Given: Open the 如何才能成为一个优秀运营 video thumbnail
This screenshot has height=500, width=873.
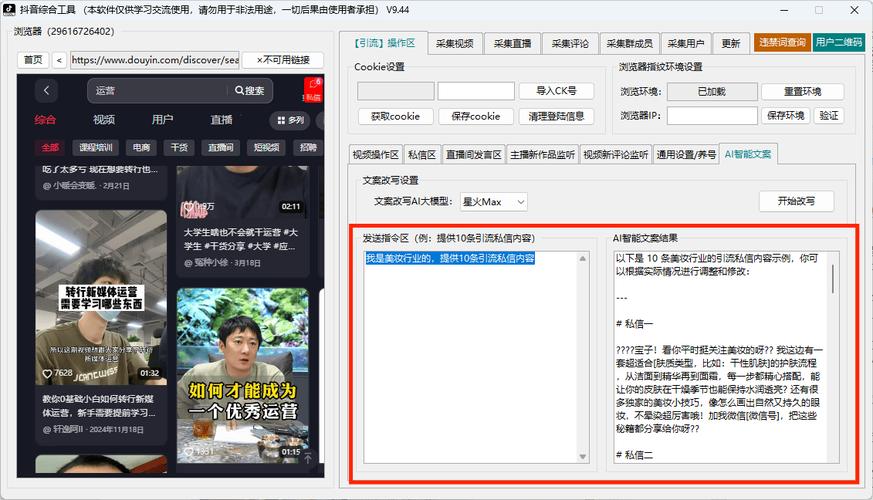Looking at the screenshot, I should click(x=243, y=375).
